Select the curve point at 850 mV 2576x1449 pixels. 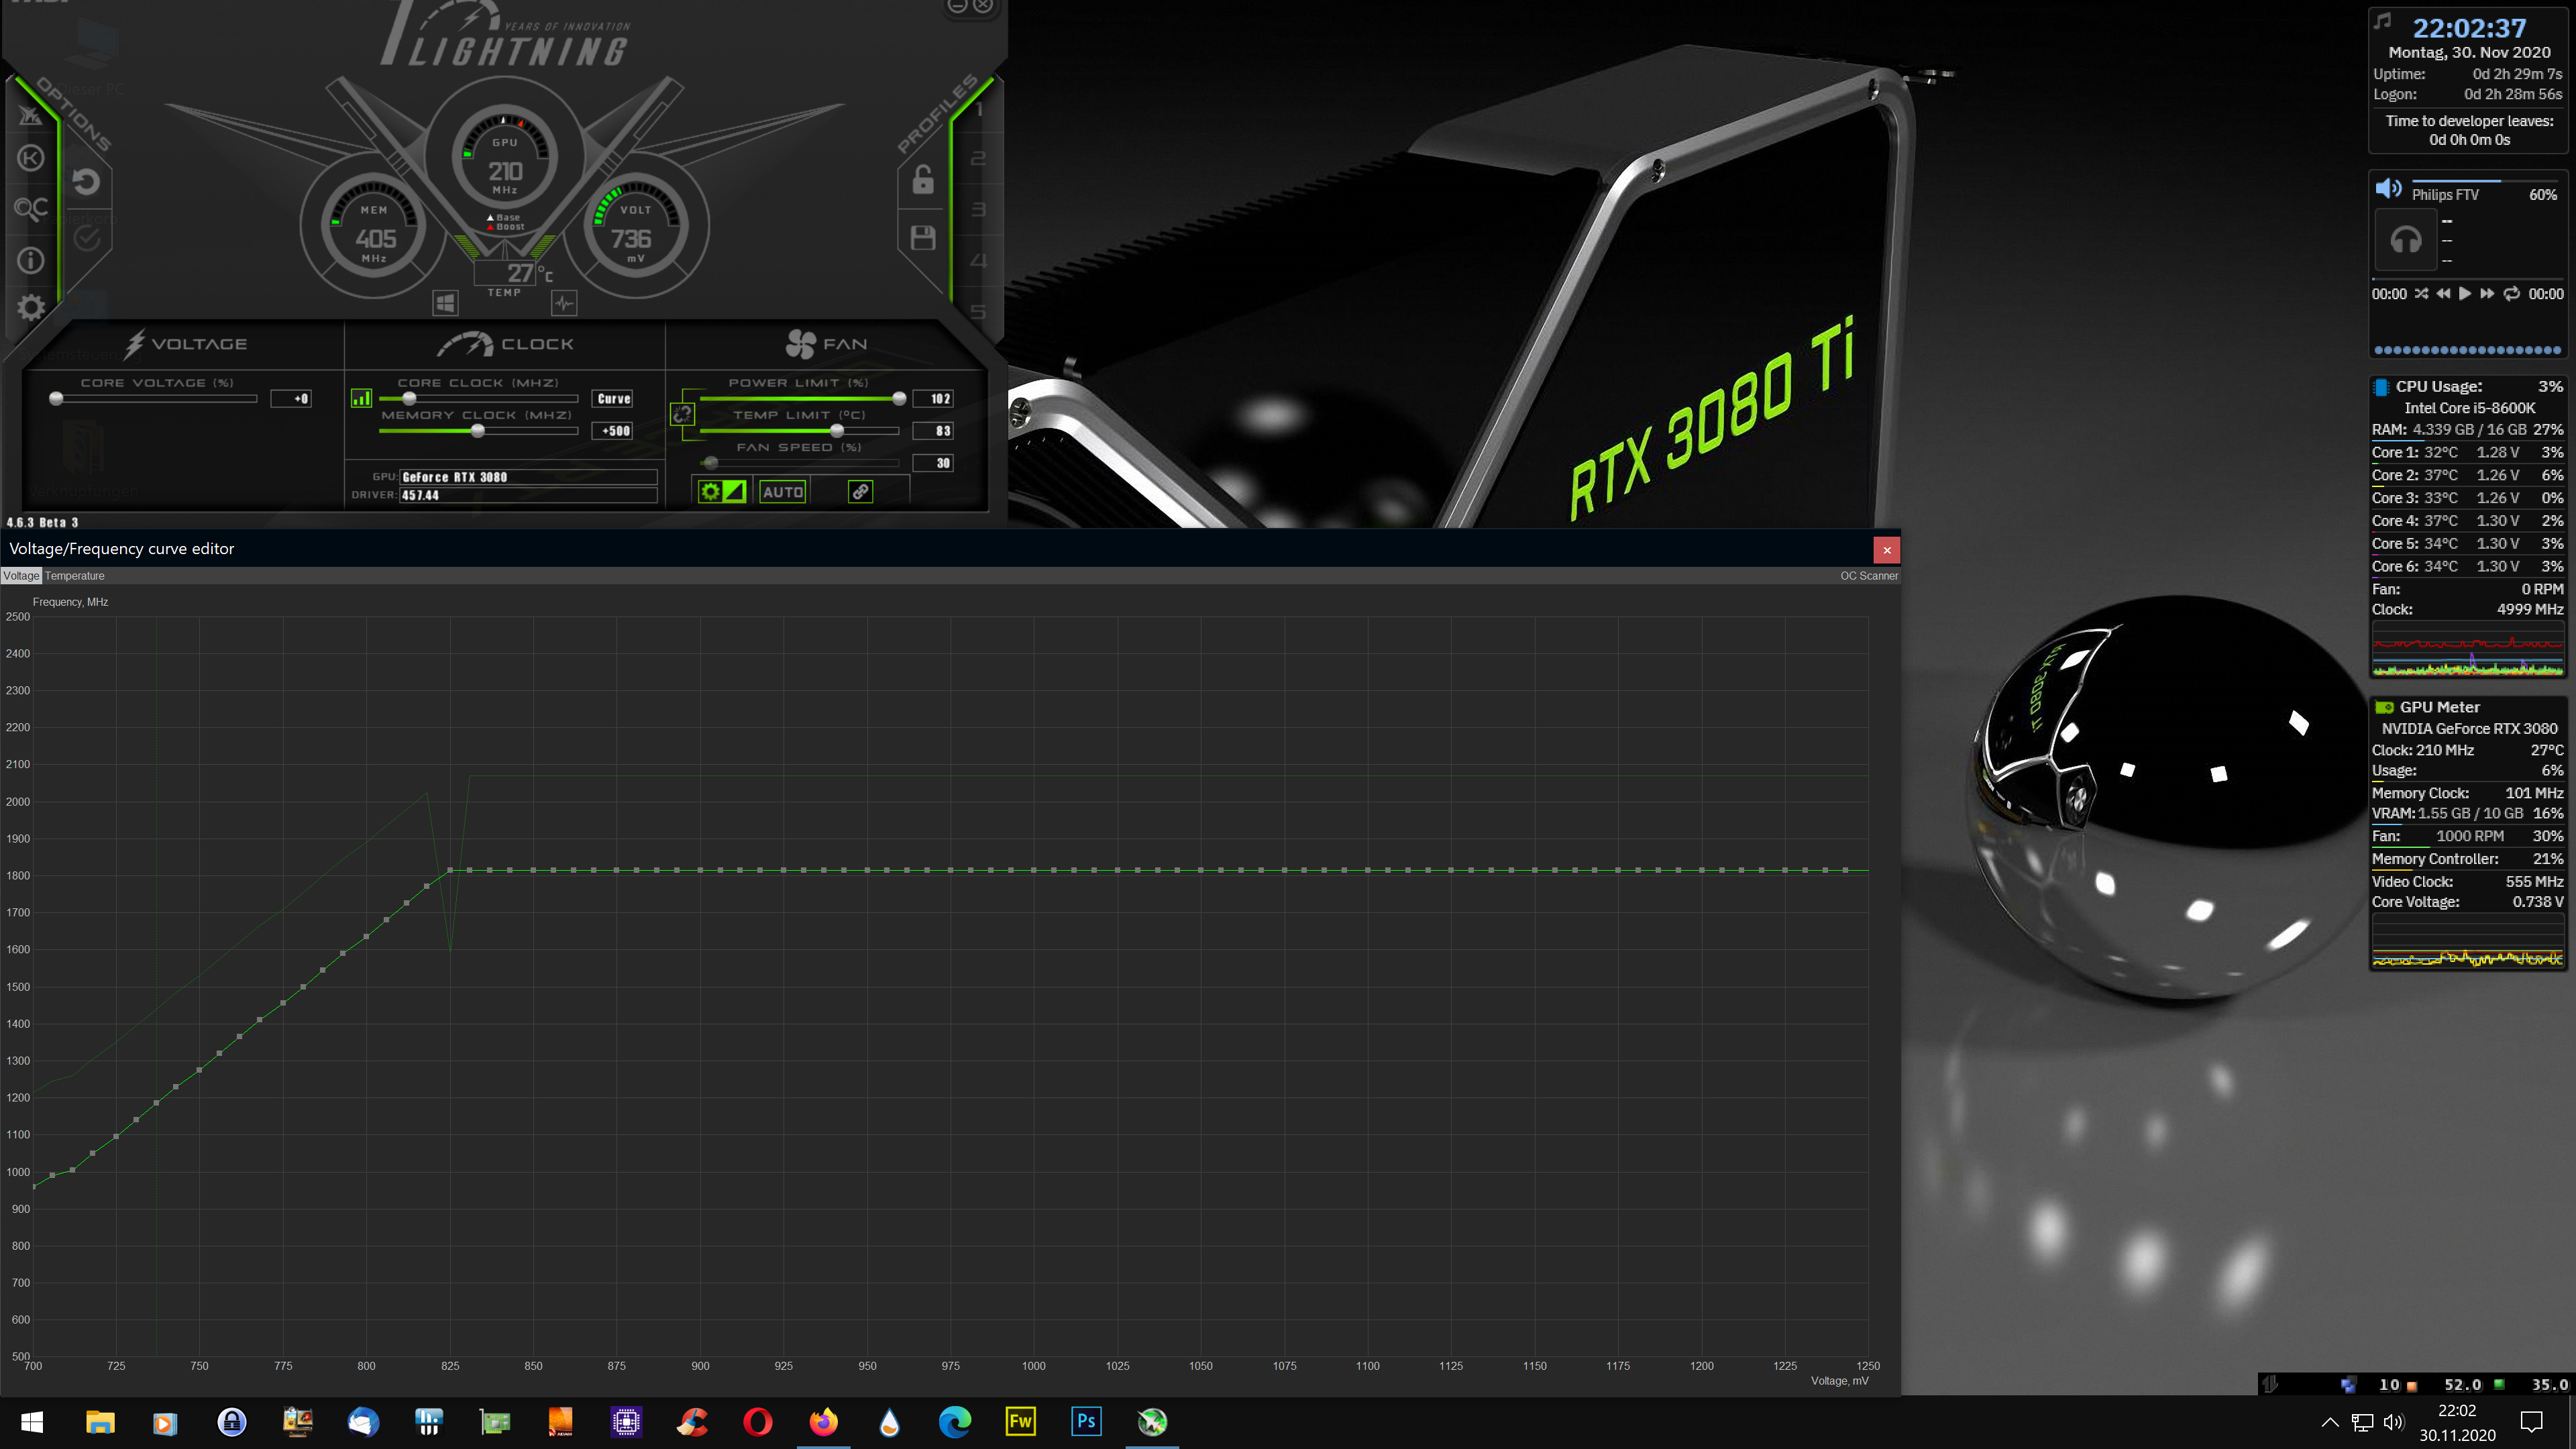pyautogui.click(x=533, y=870)
